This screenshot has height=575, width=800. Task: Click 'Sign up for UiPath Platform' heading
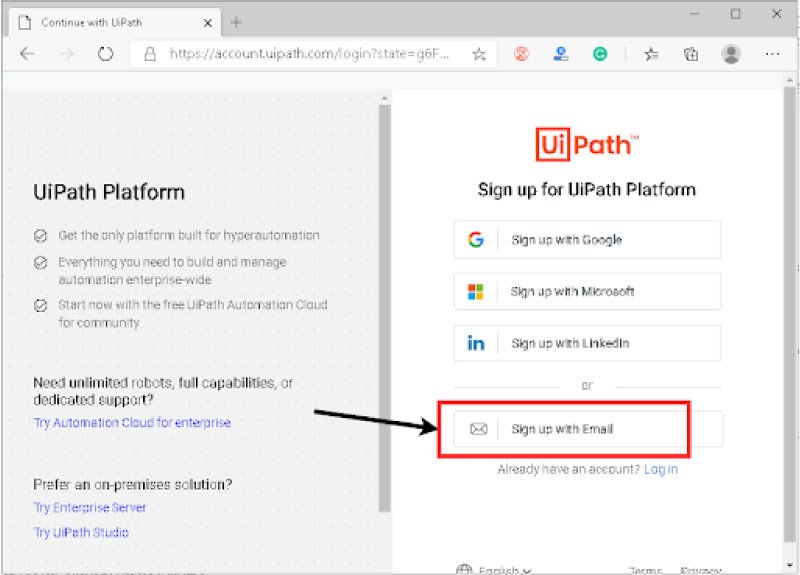click(x=587, y=189)
